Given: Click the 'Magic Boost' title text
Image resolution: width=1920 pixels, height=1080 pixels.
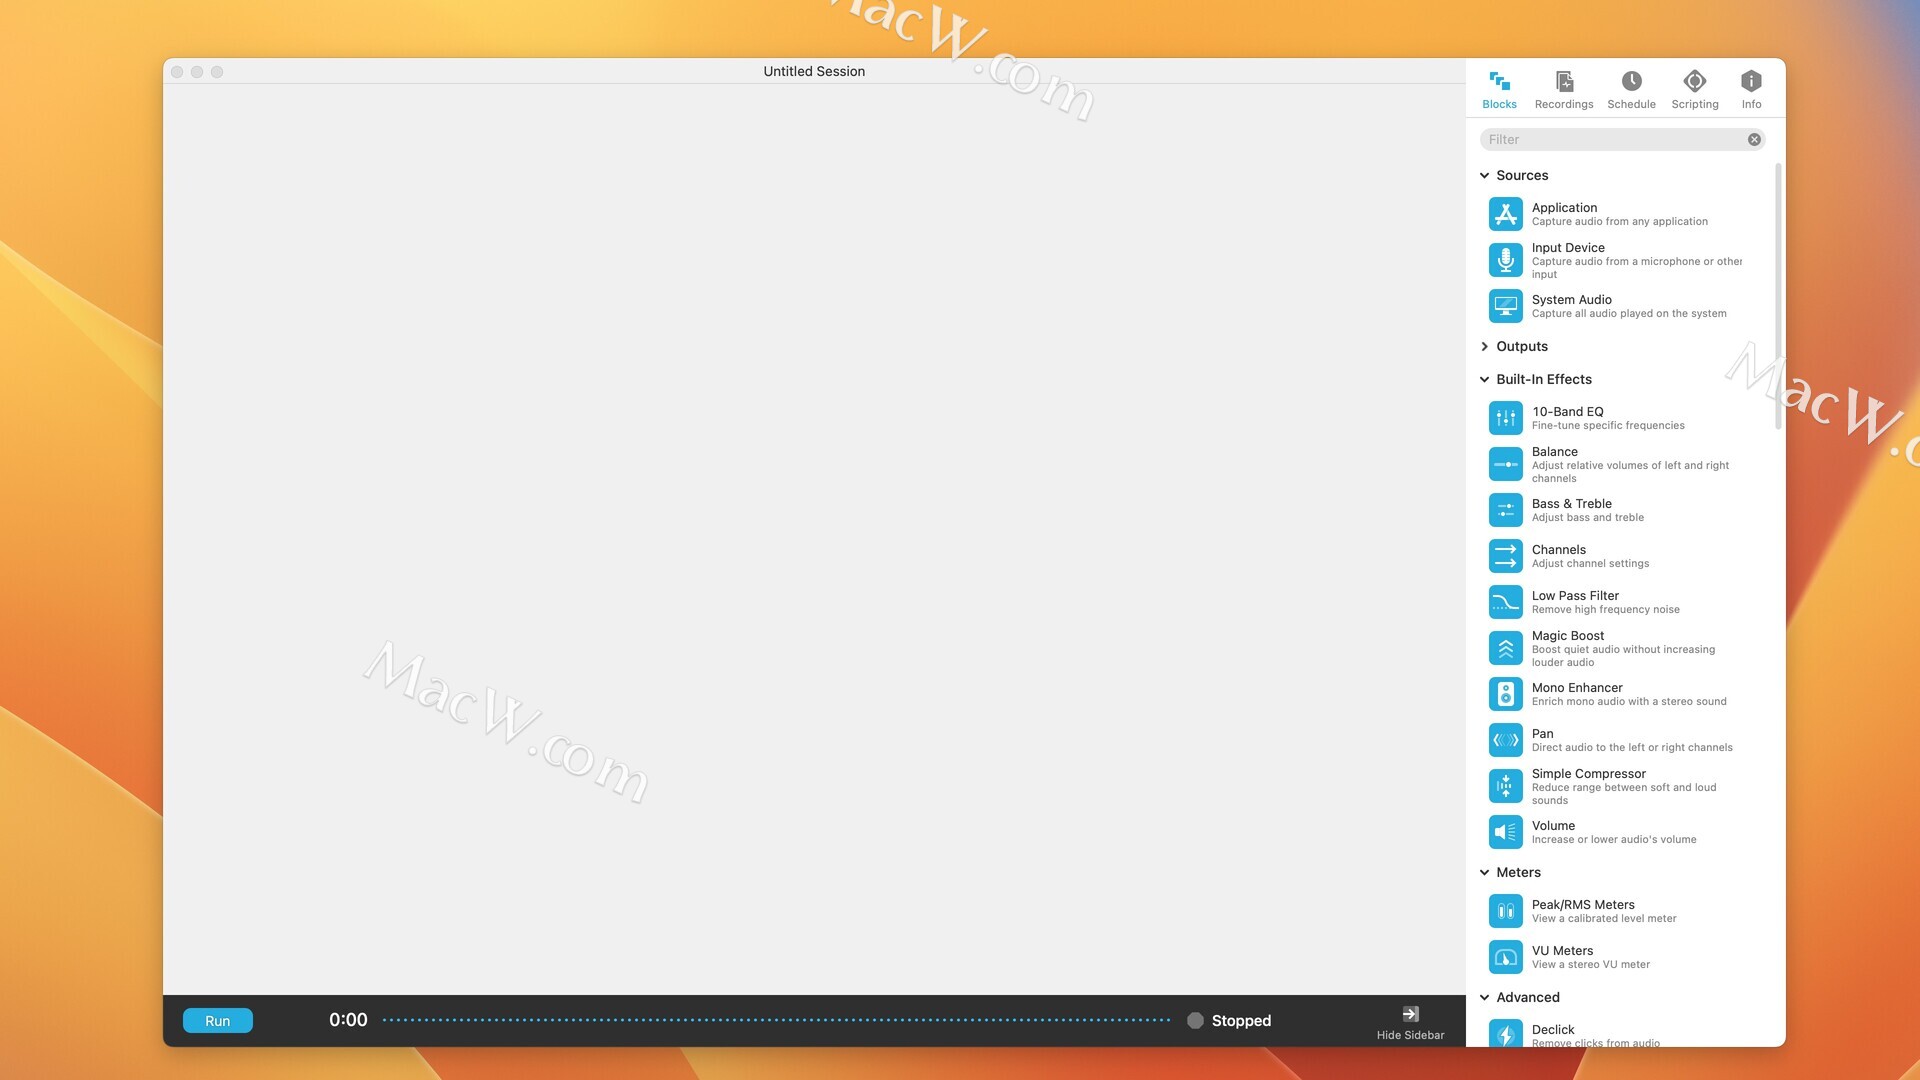Looking at the screenshot, I should pyautogui.click(x=1567, y=636).
